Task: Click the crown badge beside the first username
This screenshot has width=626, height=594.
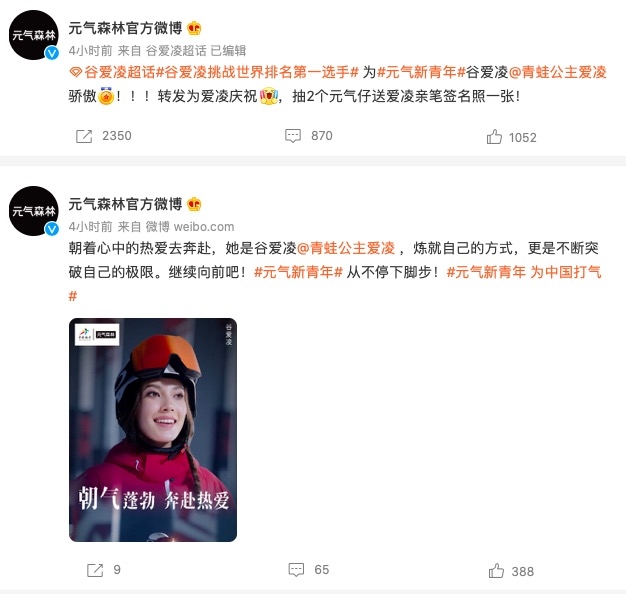Action: pyautogui.click(x=194, y=28)
